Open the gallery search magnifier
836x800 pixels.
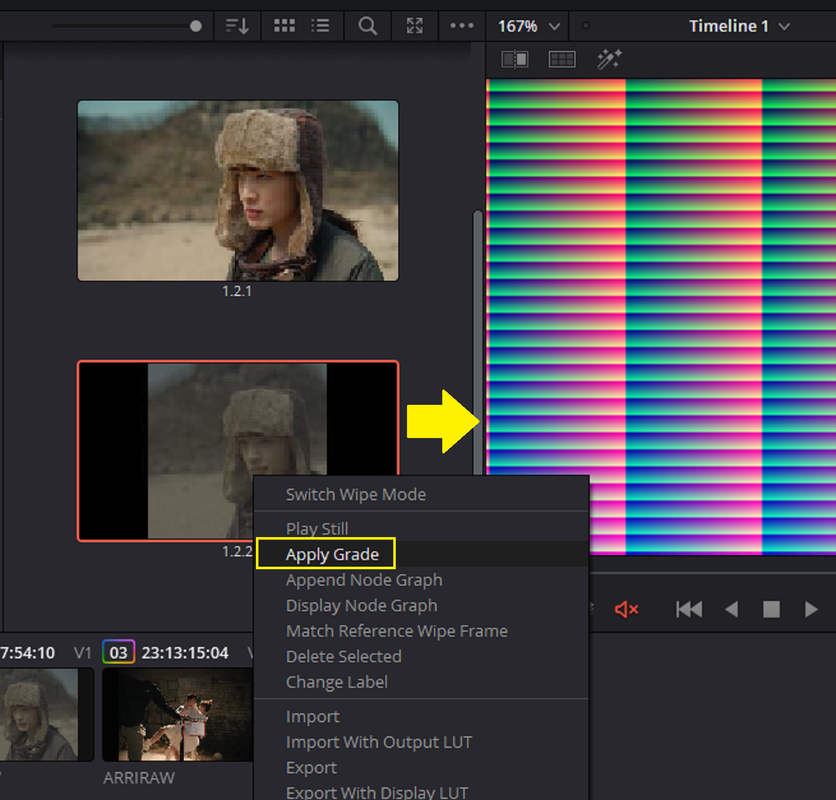(x=367, y=26)
